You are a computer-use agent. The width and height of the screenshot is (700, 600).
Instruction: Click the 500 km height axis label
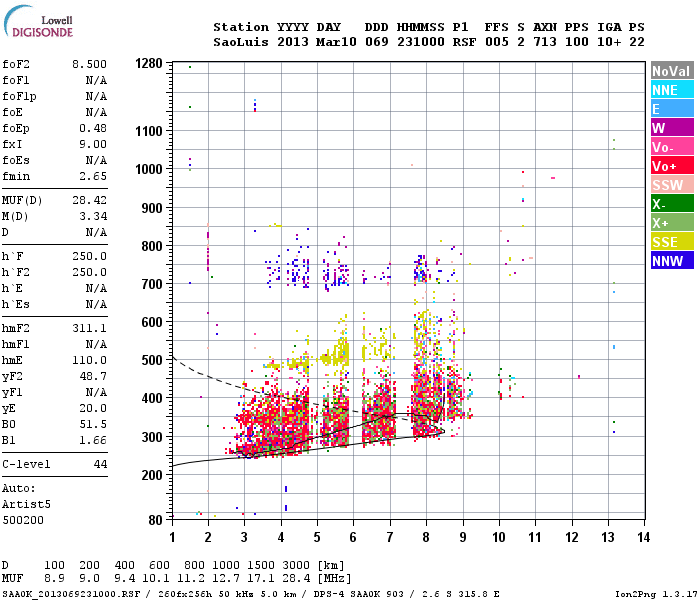152,360
